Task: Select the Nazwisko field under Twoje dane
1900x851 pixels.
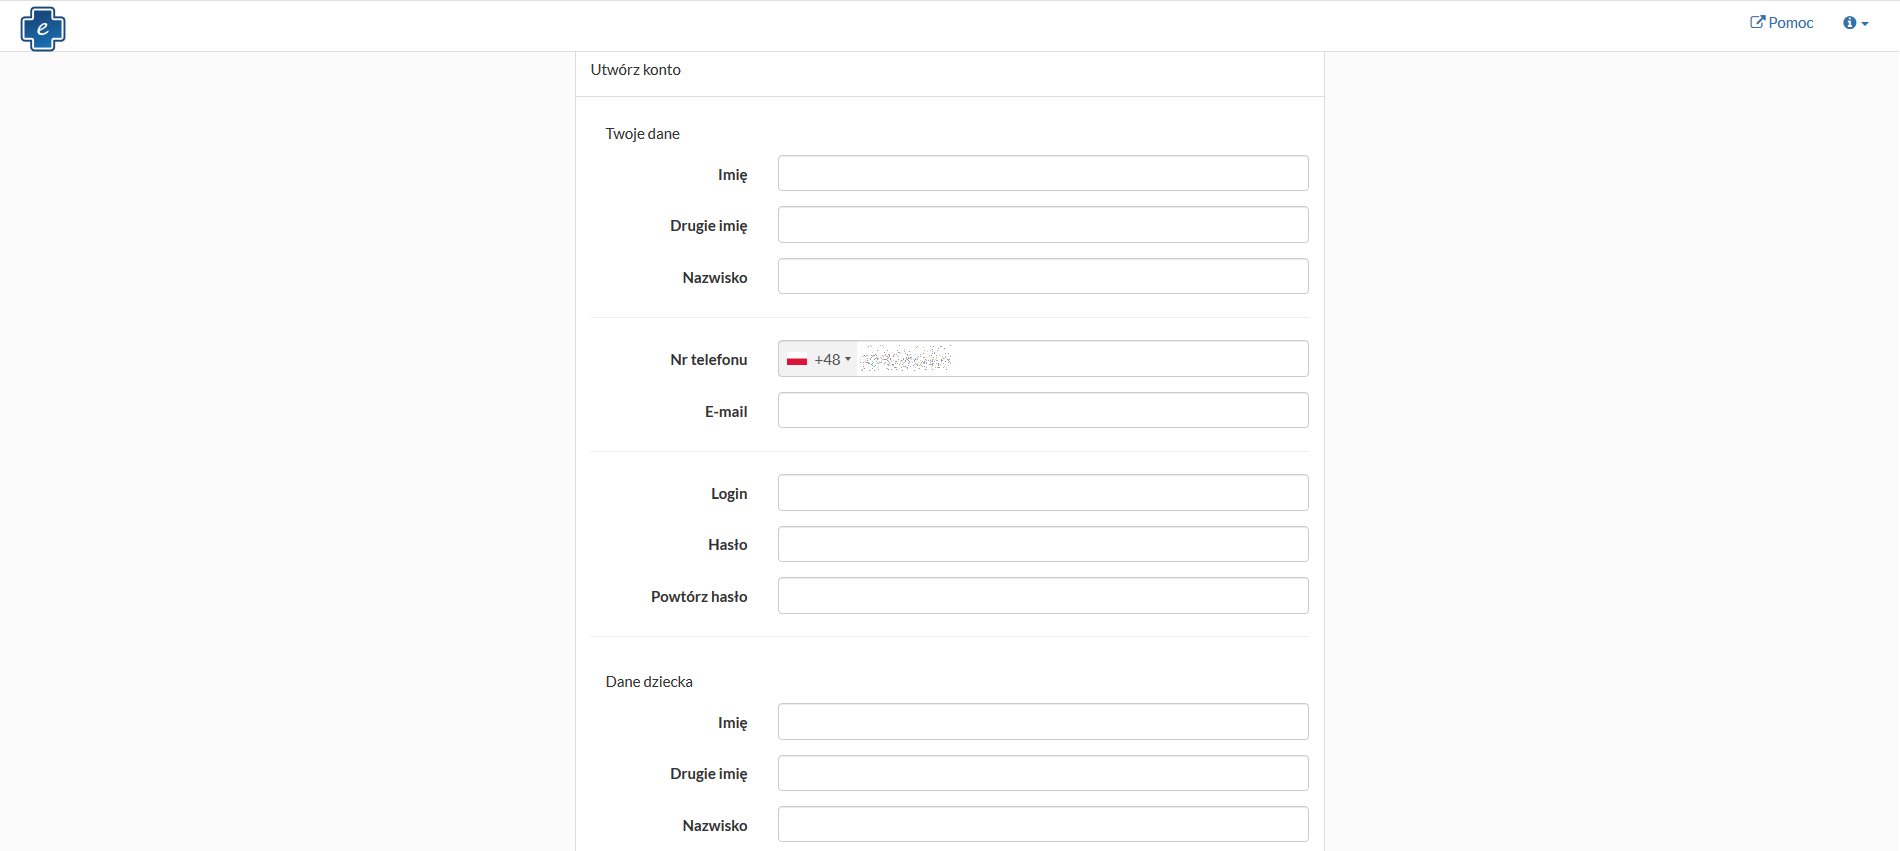Action: 1043,277
